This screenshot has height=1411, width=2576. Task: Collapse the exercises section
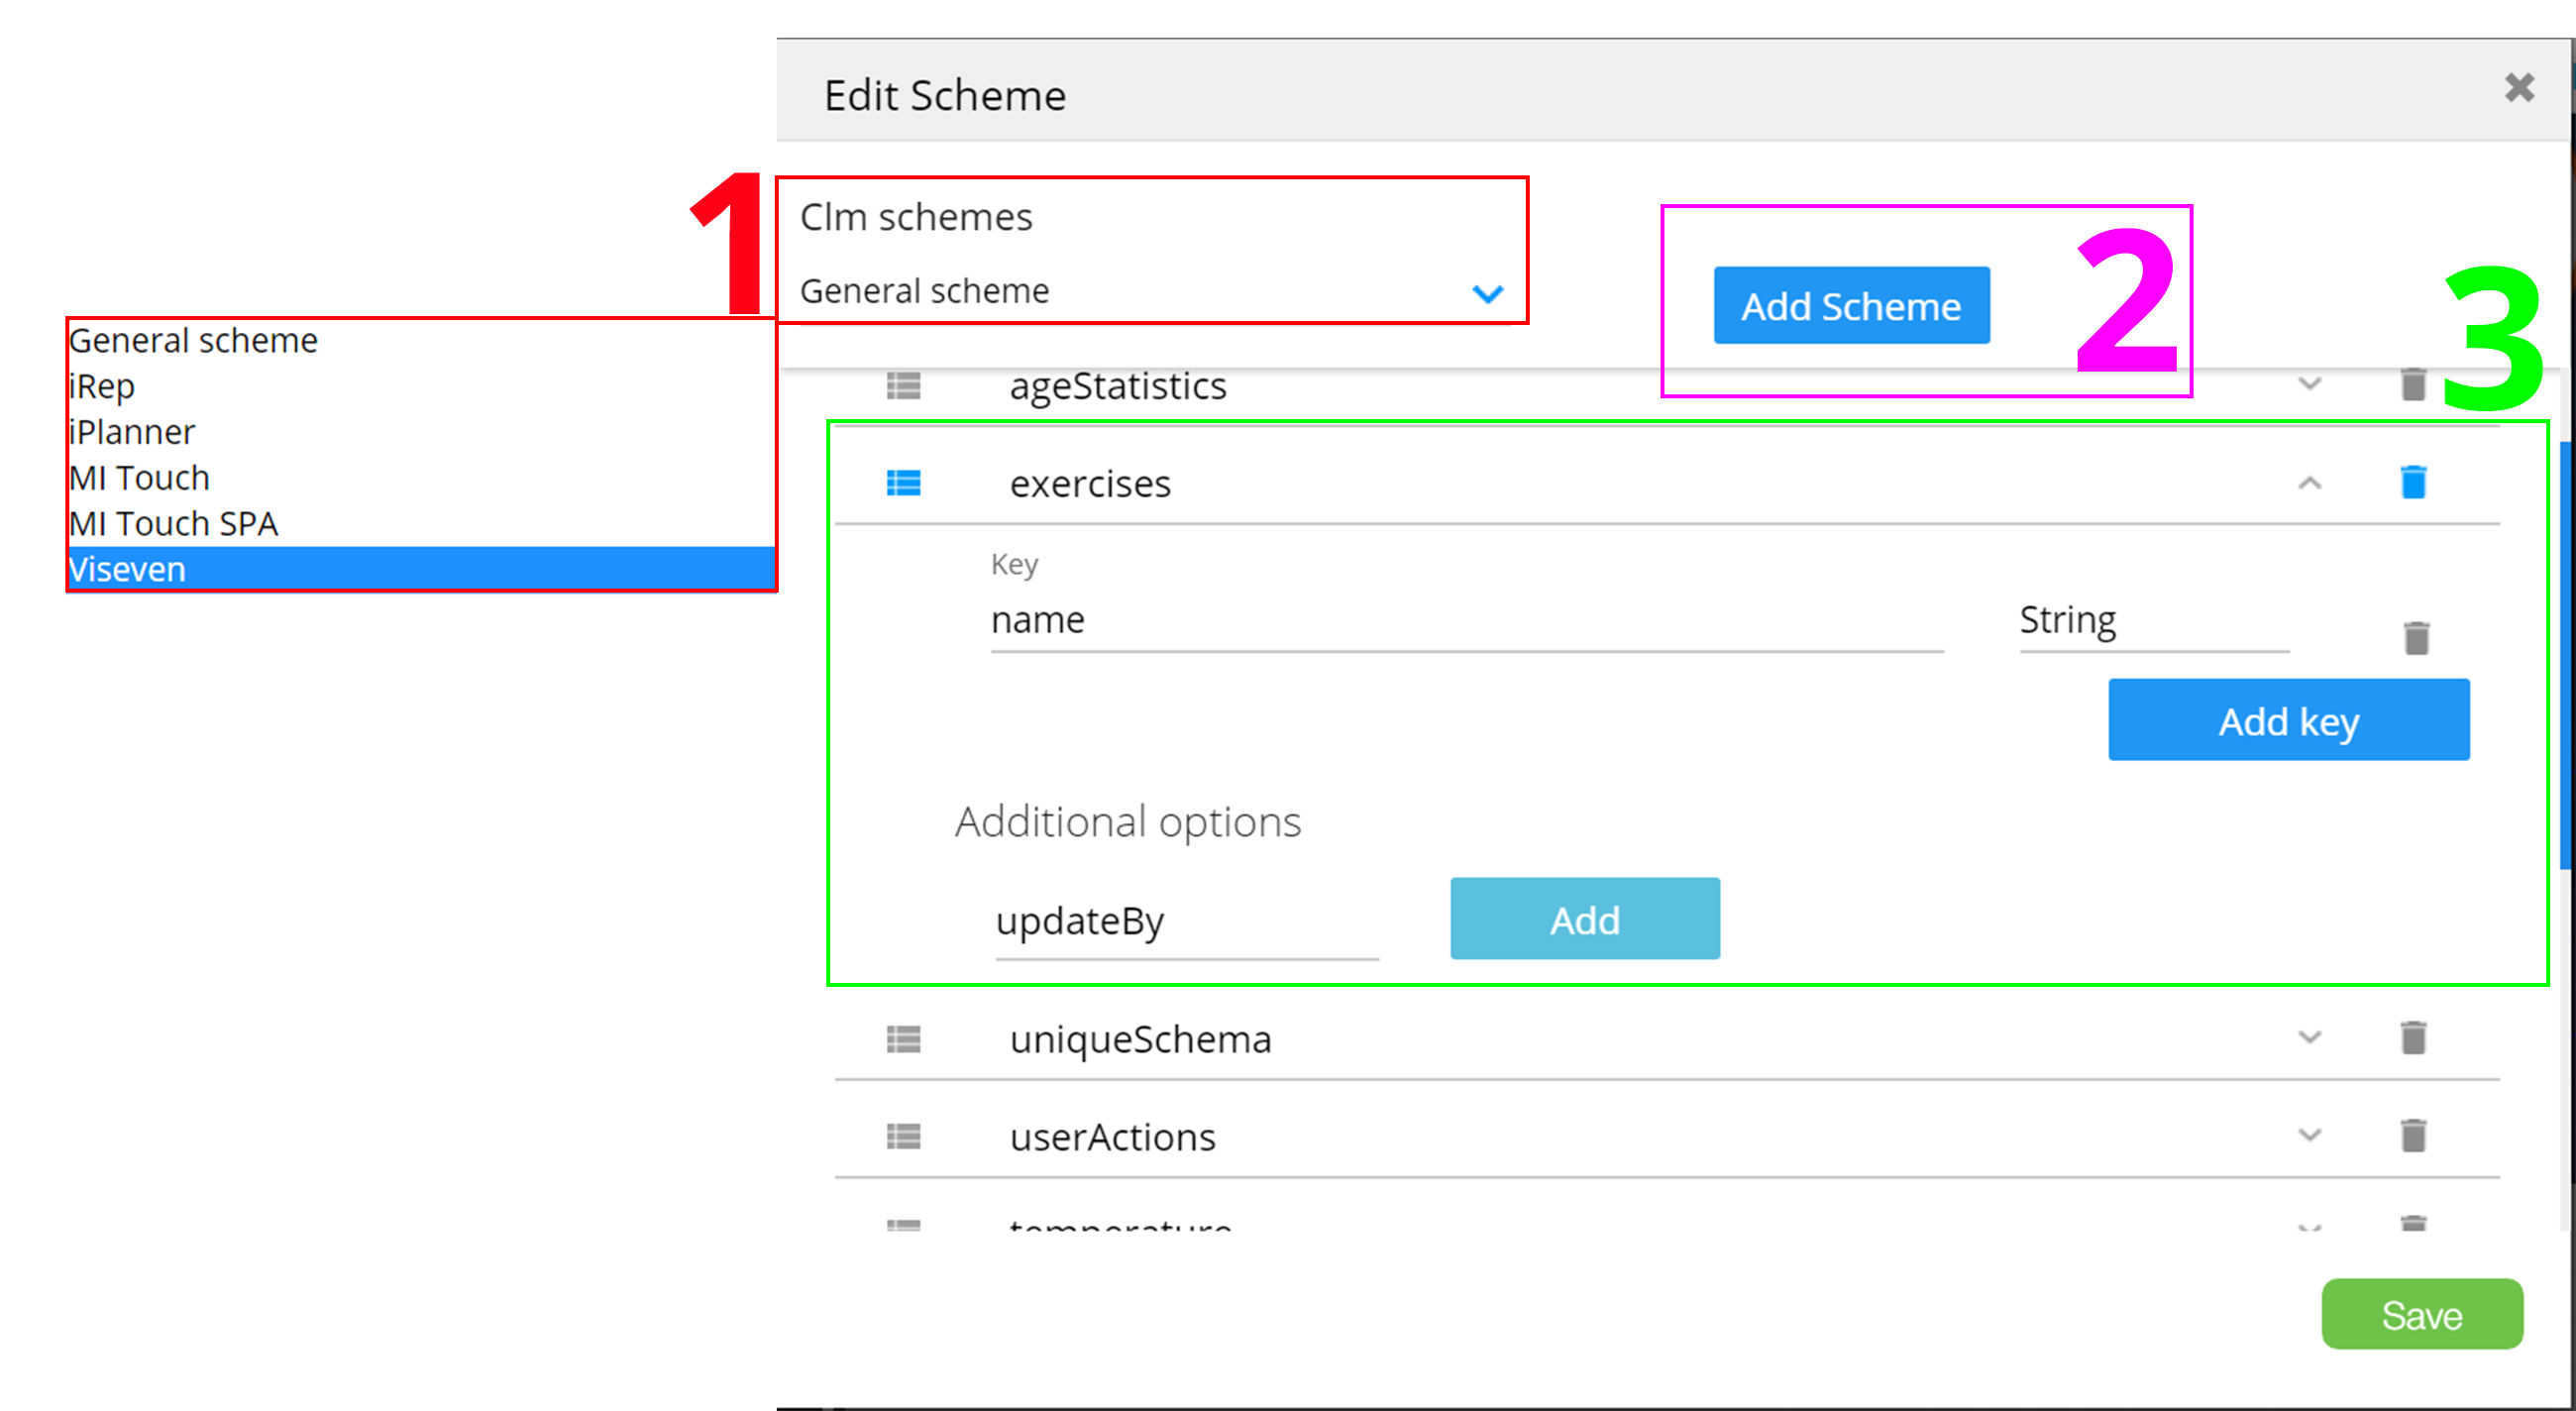(2309, 484)
